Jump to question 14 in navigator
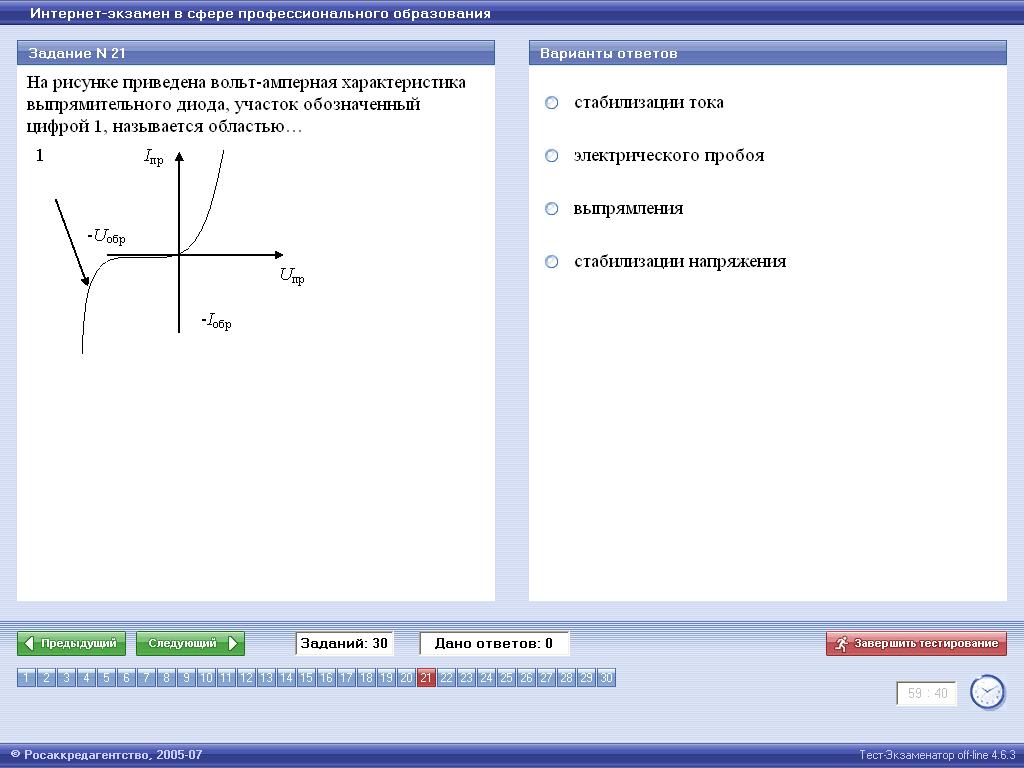The image size is (1024, 768). 286,678
